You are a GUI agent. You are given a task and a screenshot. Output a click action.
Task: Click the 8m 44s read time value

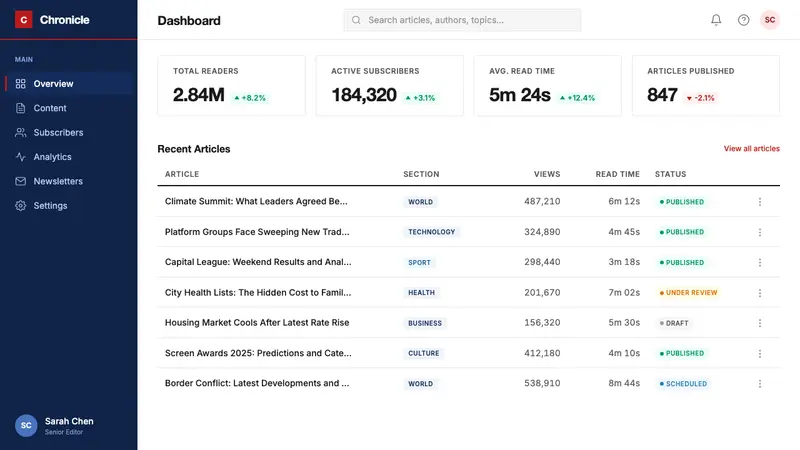click(x=624, y=383)
